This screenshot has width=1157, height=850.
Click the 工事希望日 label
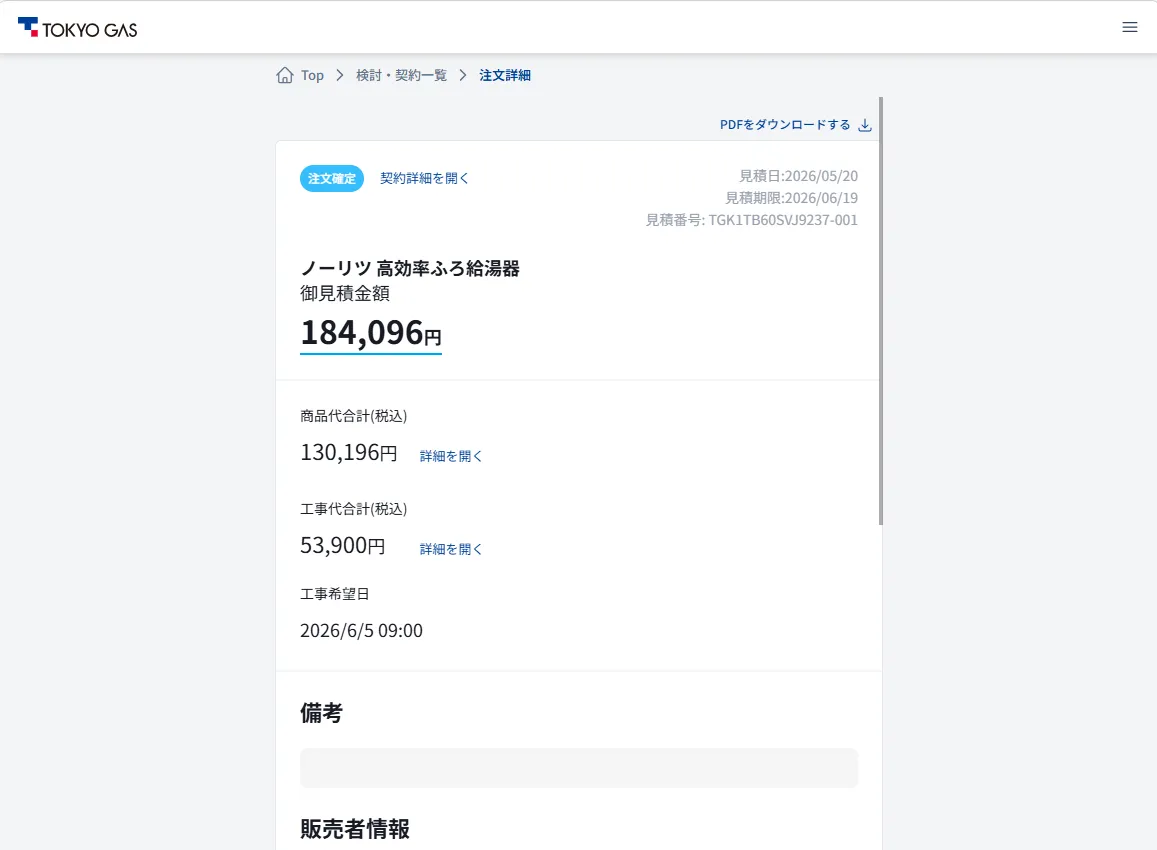tap(334, 594)
